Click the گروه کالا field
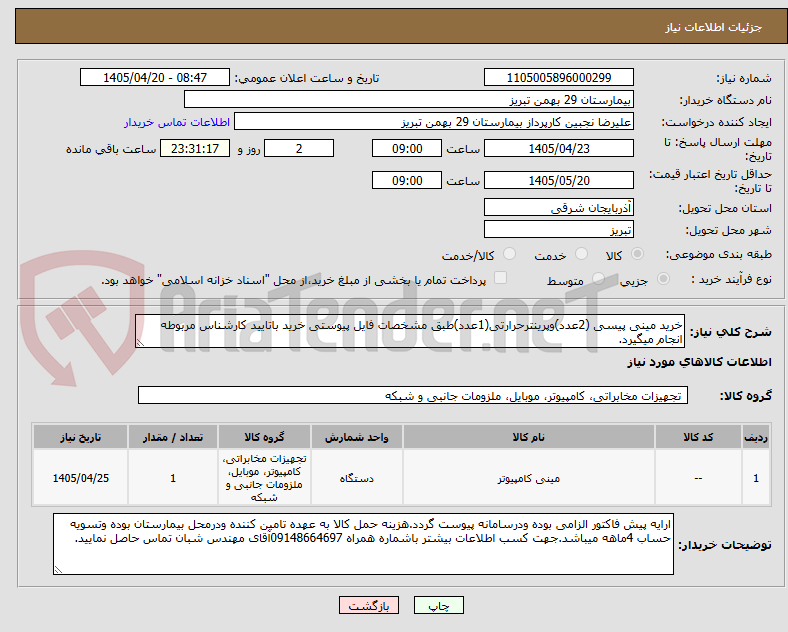788x632 pixels. pyautogui.click(x=413, y=395)
